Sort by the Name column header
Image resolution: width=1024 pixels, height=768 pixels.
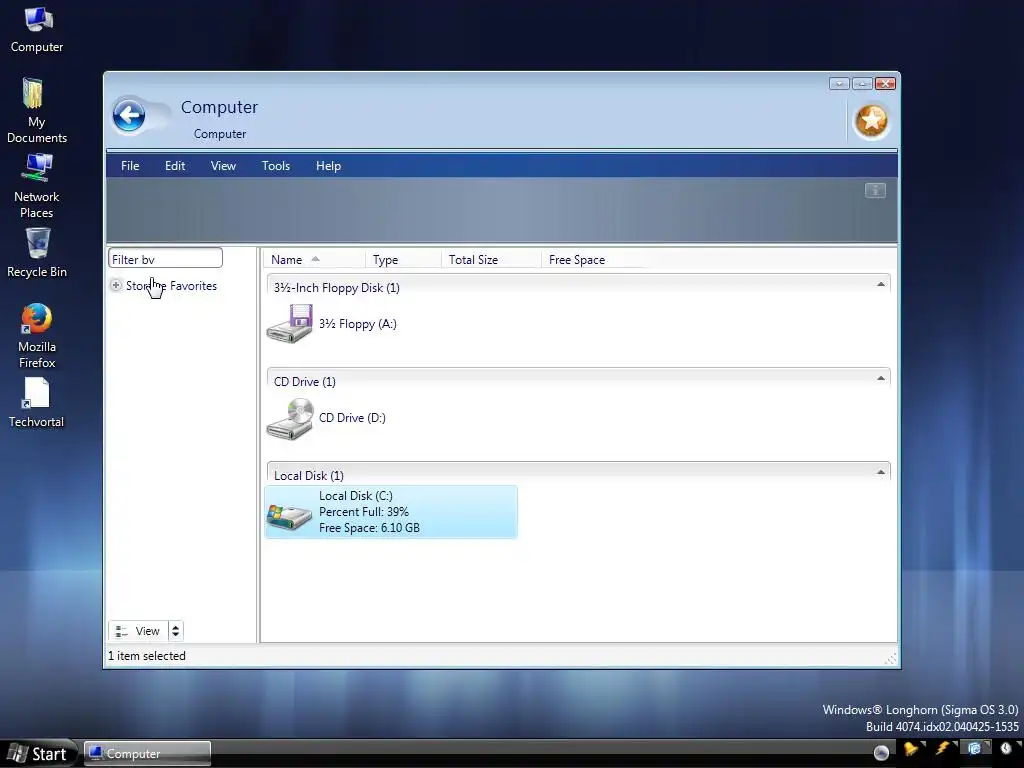click(x=314, y=260)
